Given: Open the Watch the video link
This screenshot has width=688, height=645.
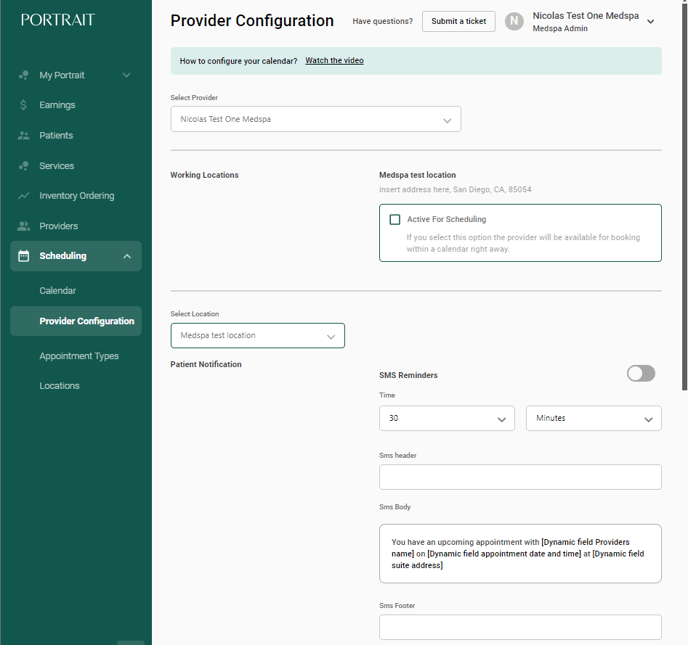Looking at the screenshot, I should point(334,61).
